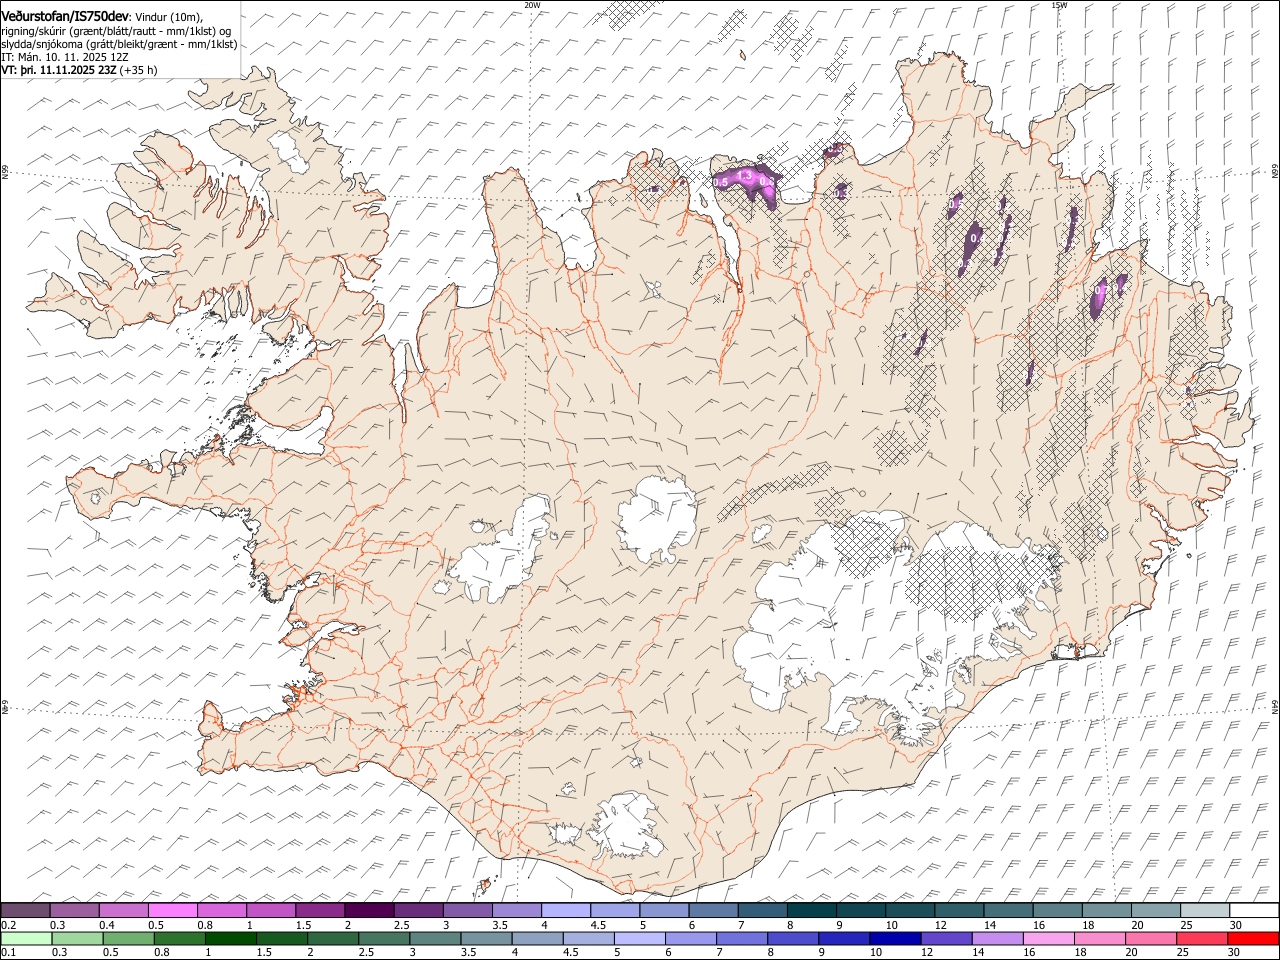Choose the lower legend swatch labeled 0.8
The image size is (1280, 960).
pyautogui.click(x=179, y=938)
